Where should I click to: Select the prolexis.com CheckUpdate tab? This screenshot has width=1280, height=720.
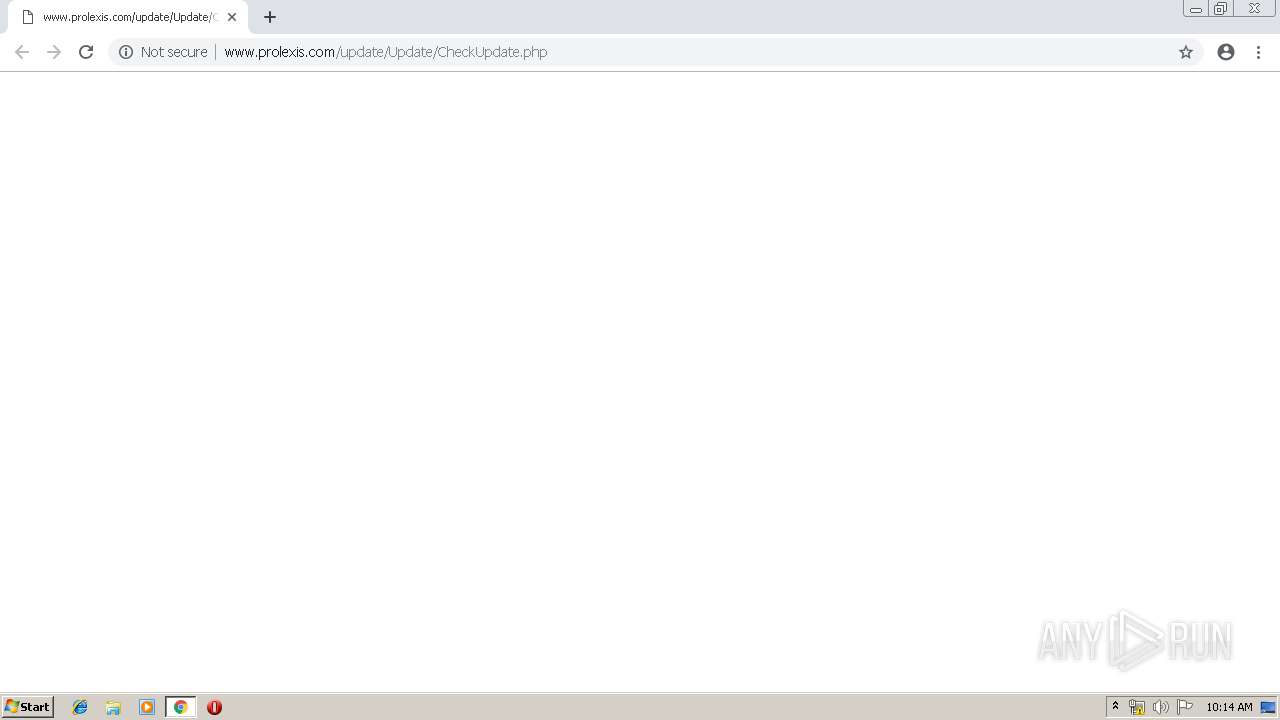click(x=128, y=17)
